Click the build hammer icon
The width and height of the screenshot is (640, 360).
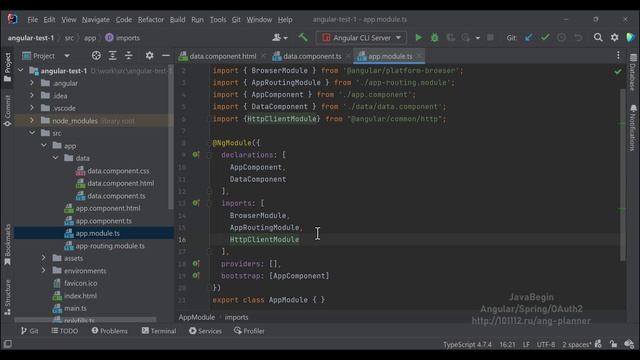point(302,38)
